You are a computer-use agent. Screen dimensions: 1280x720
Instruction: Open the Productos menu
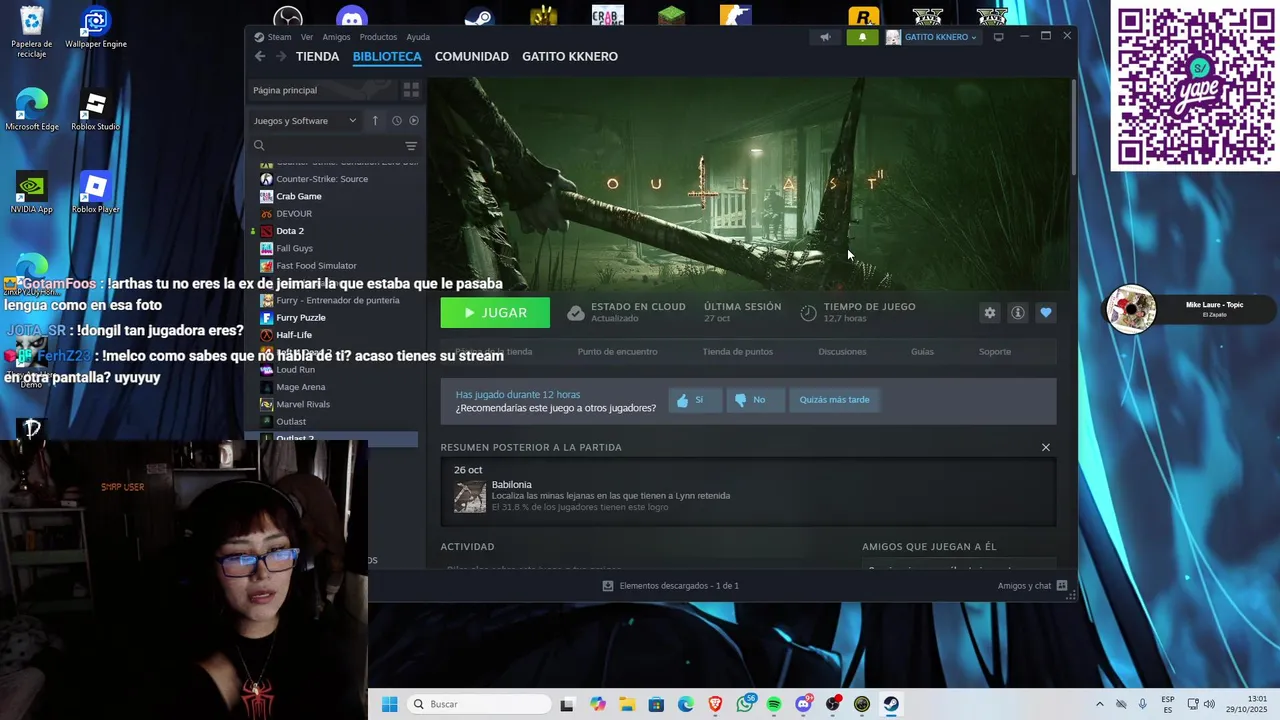tap(378, 37)
